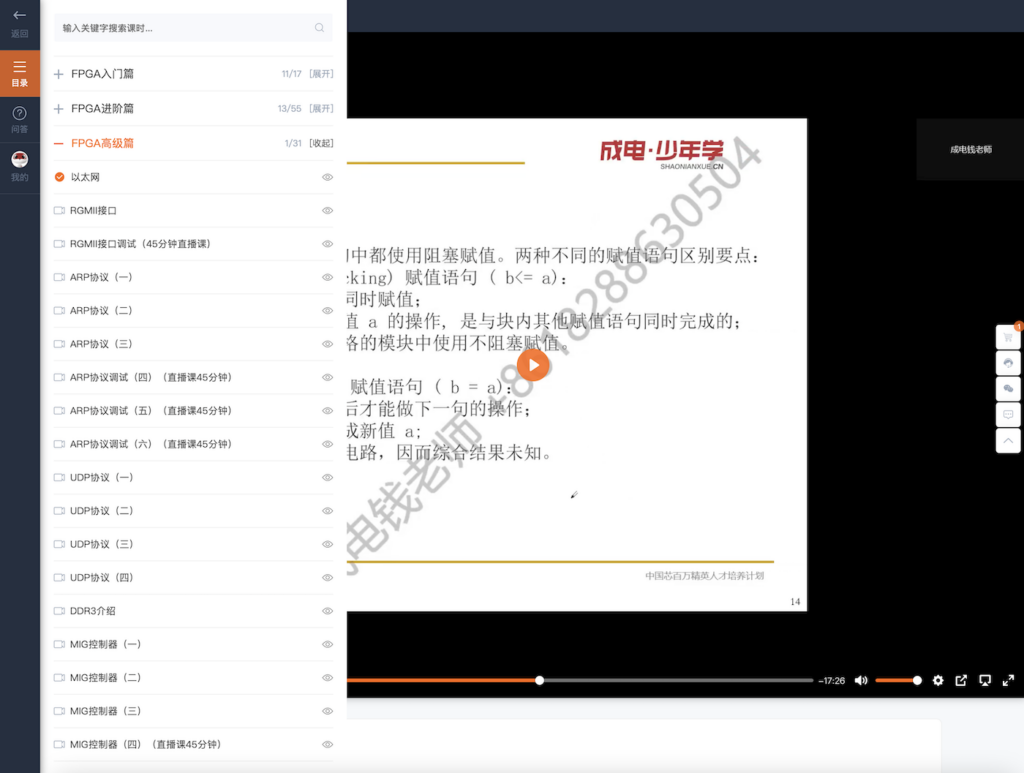The image size is (1024, 773).
Task: Click the orange play button on video
Action: 534,365
